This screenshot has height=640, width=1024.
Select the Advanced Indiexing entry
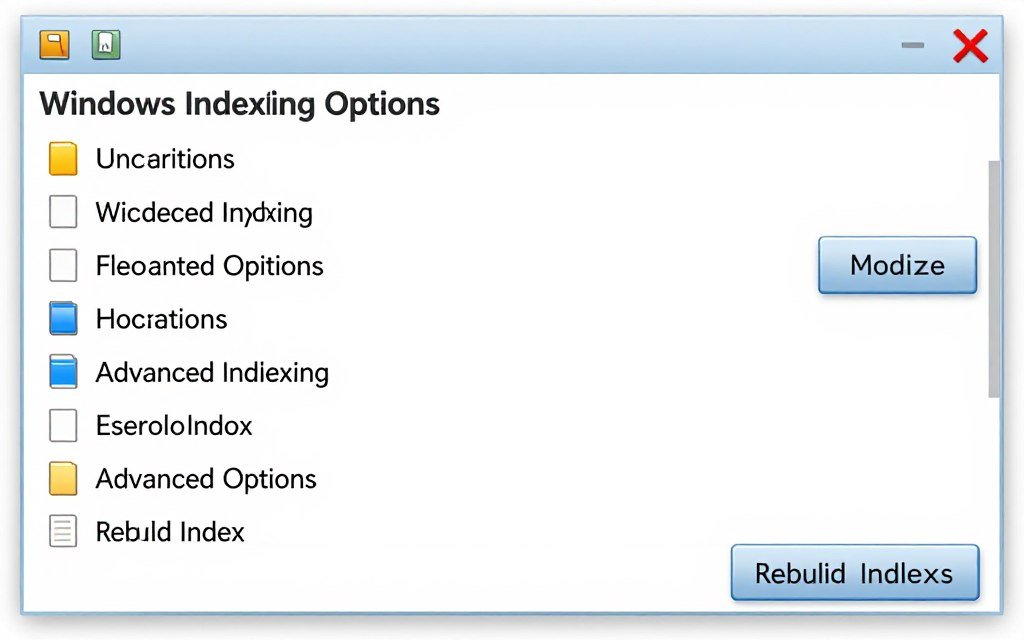coord(212,371)
